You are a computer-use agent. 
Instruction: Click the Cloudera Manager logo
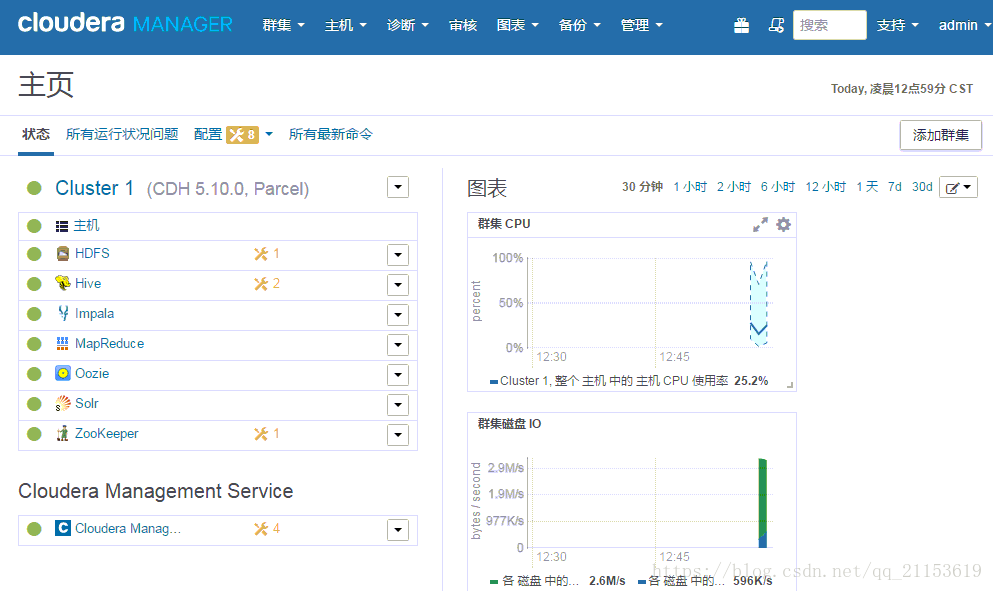[x=125, y=23]
